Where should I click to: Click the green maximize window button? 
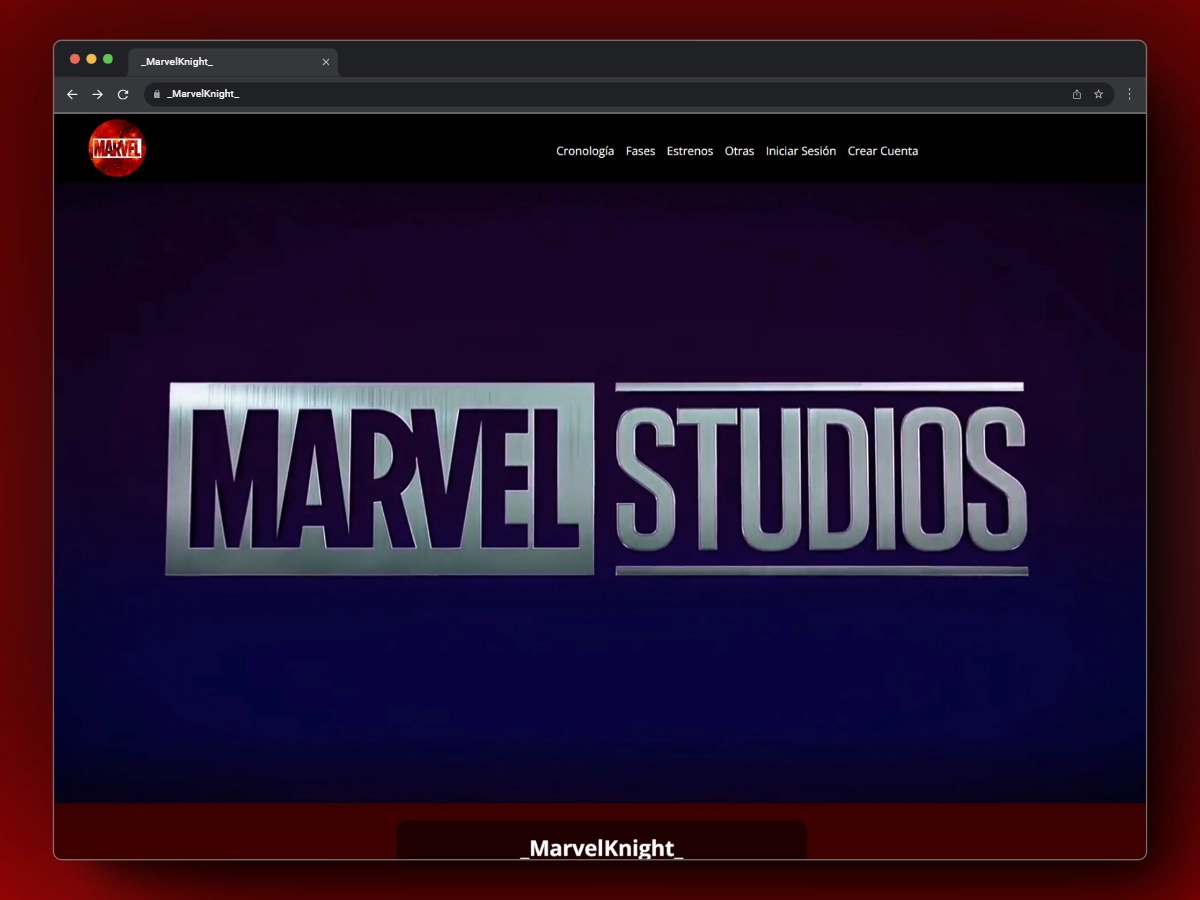(x=108, y=59)
